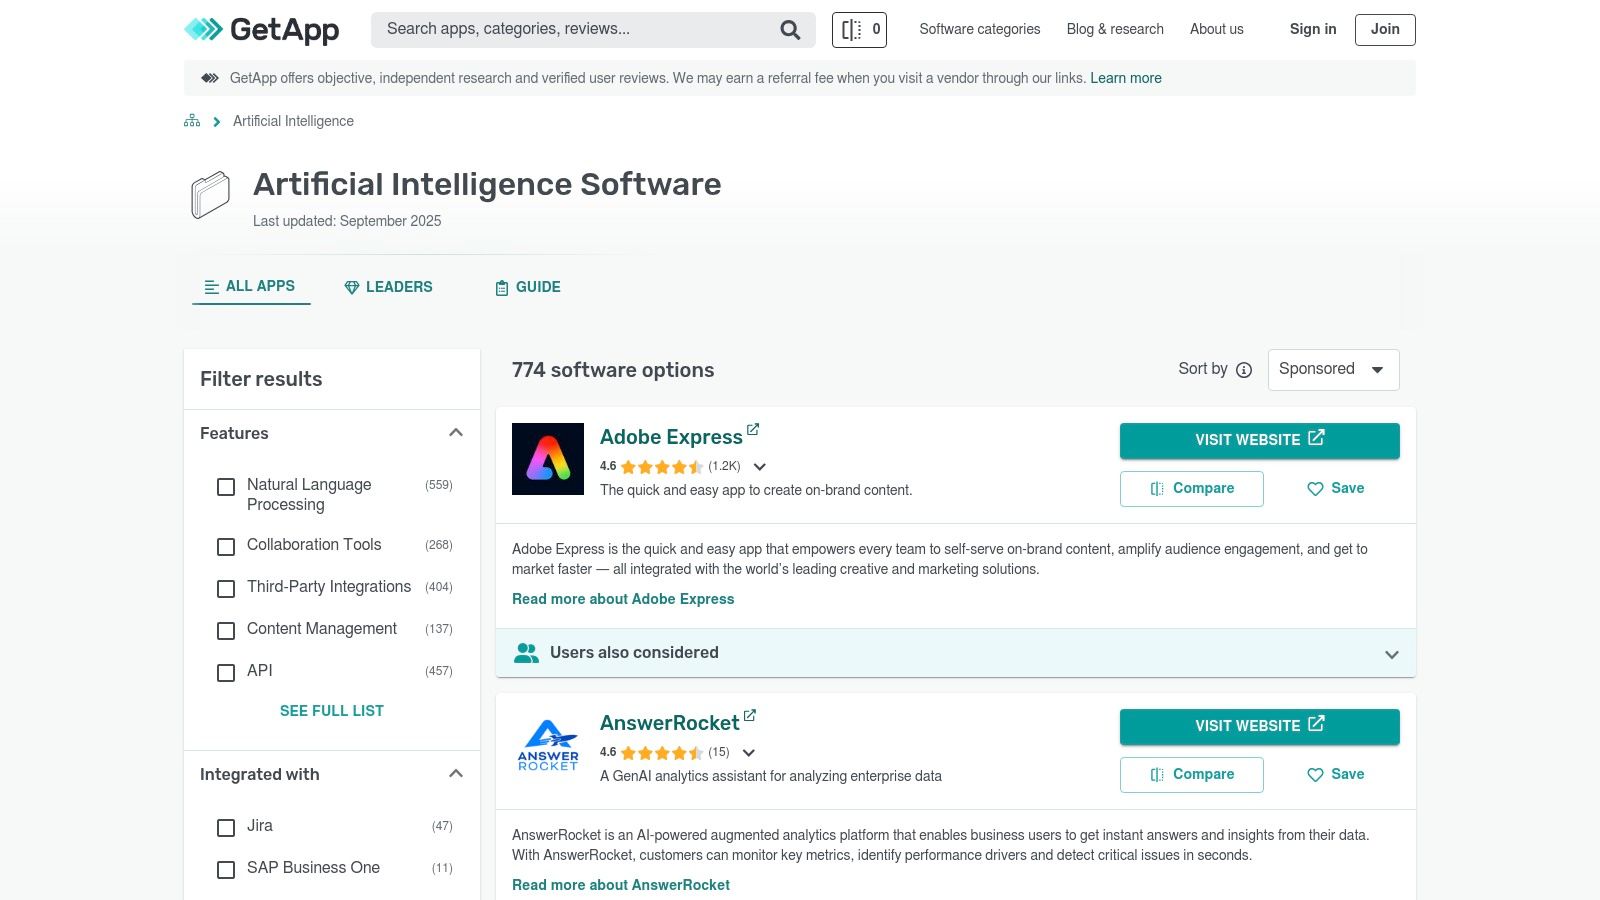Open Read more about Adobe Express link
The image size is (1600, 900).
(623, 599)
